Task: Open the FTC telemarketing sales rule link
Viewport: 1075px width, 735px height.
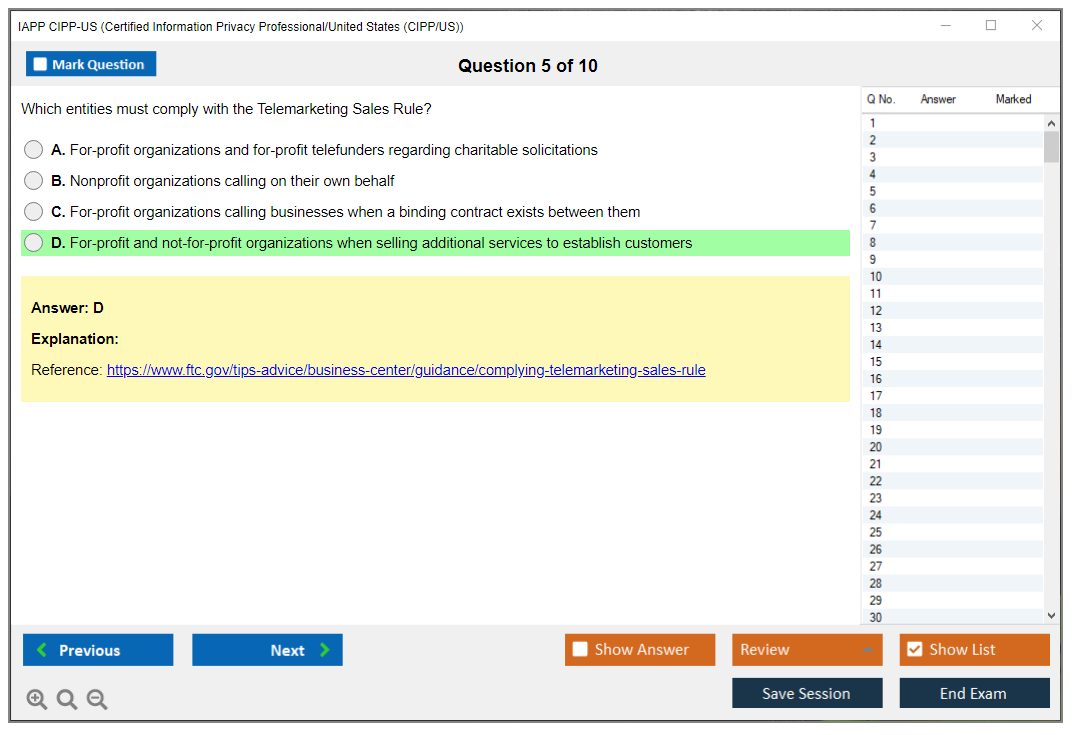Action: coord(406,370)
